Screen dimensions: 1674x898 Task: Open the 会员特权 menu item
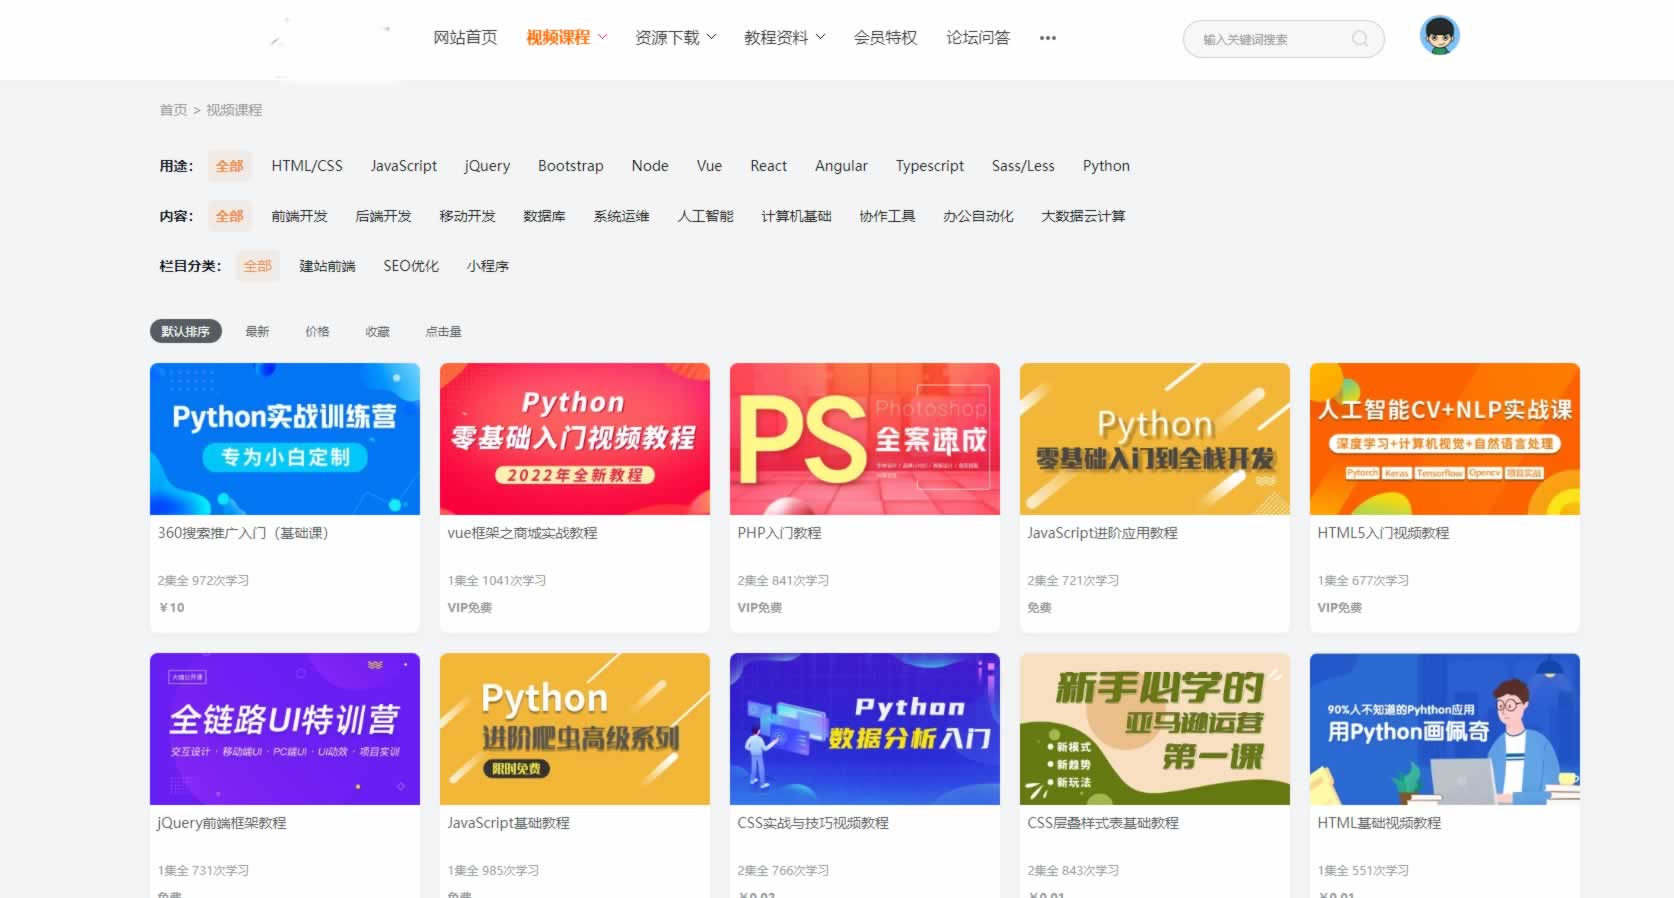(x=885, y=38)
